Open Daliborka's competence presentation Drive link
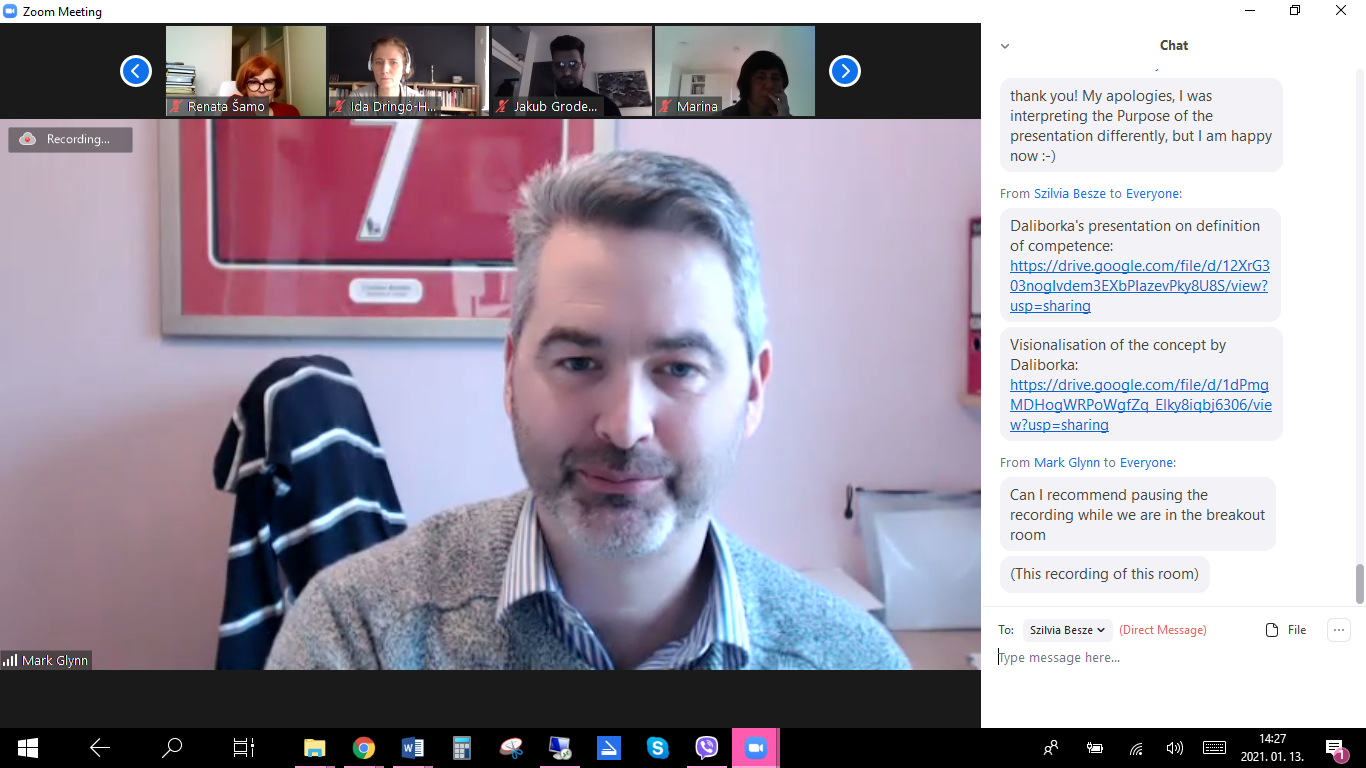1366x768 pixels. click(x=1139, y=286)
